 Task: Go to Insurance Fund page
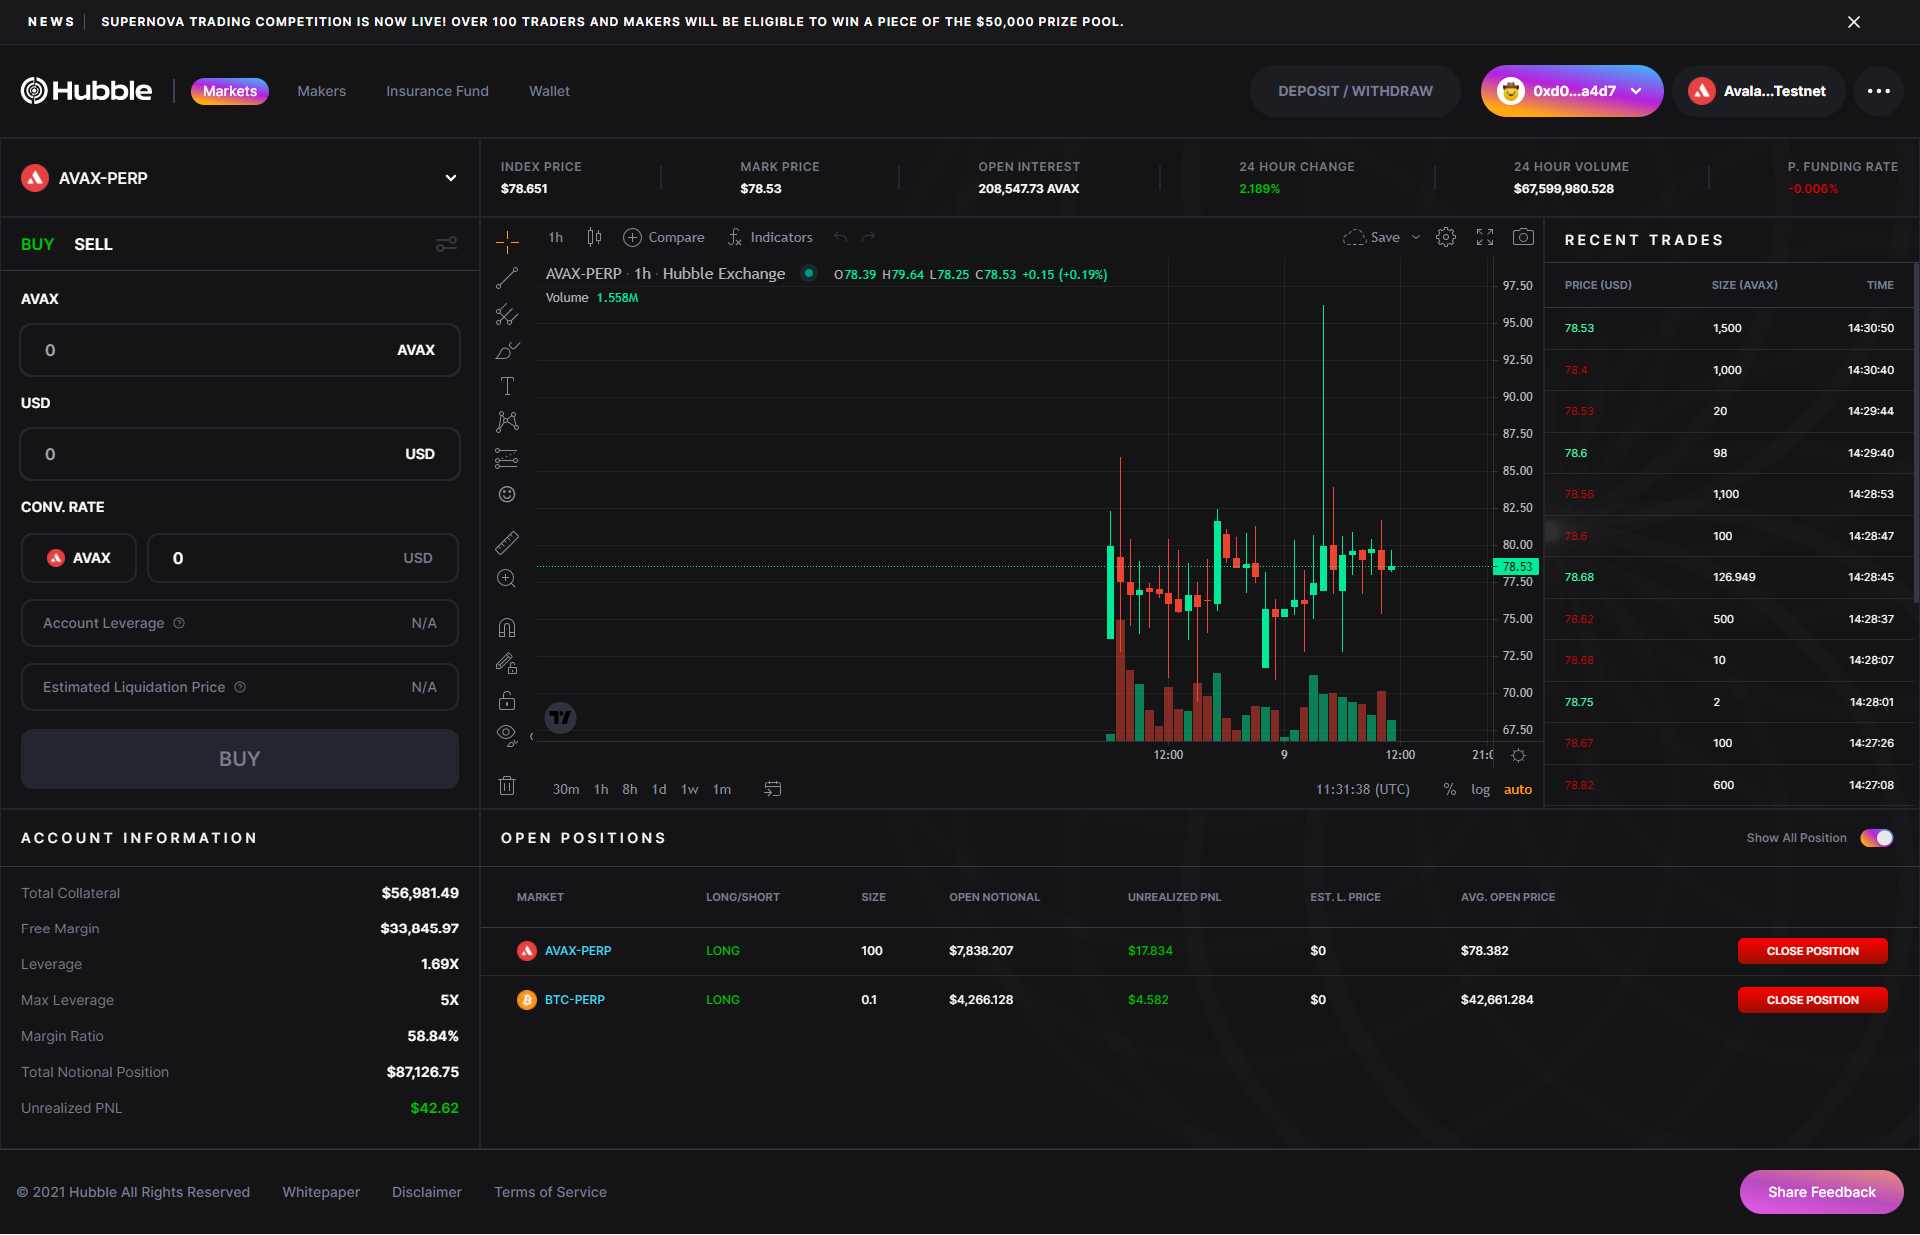(x=437, y=91)
